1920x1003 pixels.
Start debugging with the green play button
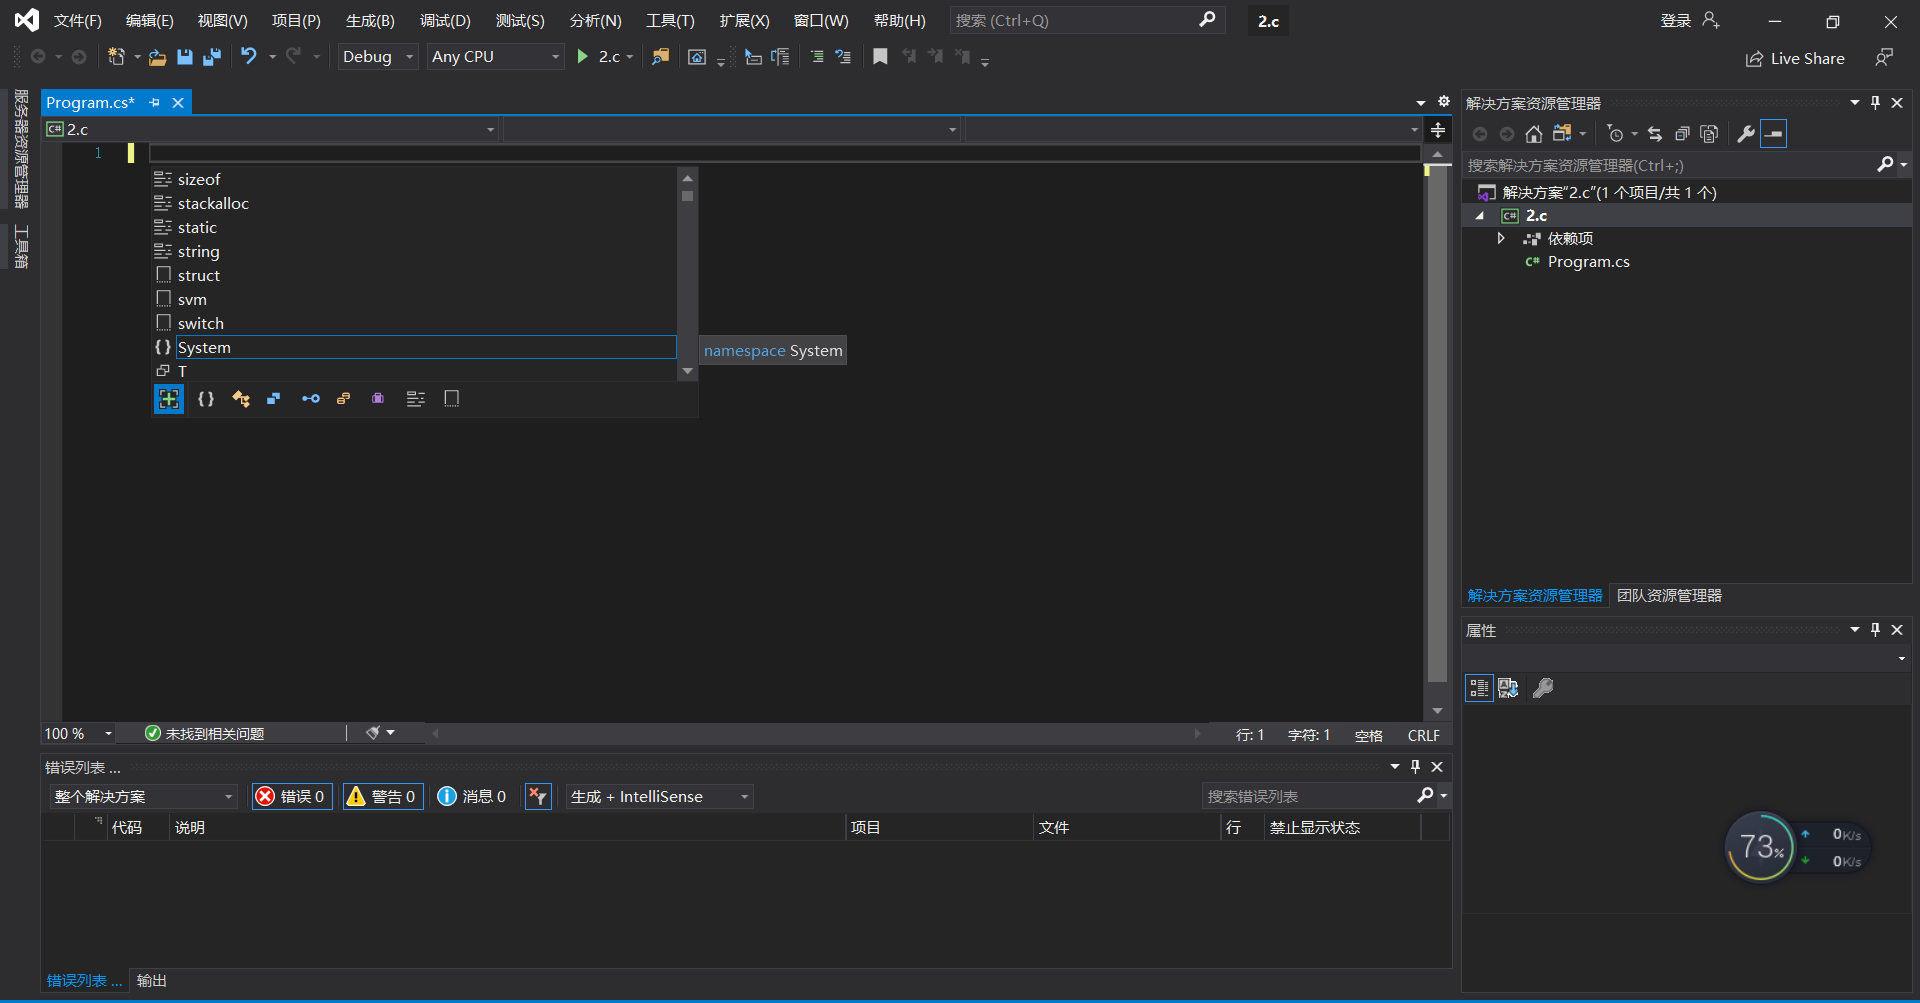582,57
